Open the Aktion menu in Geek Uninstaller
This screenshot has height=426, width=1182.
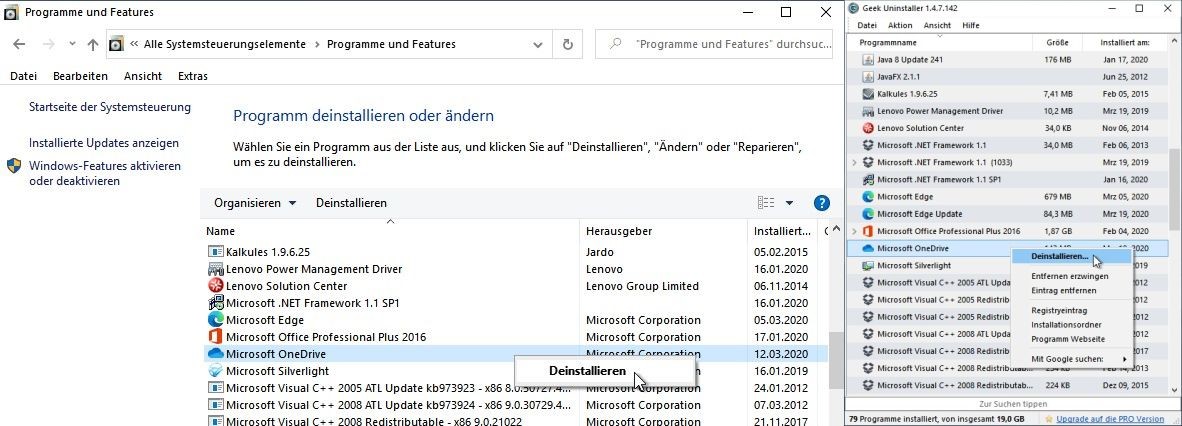(x=900, y=25)
